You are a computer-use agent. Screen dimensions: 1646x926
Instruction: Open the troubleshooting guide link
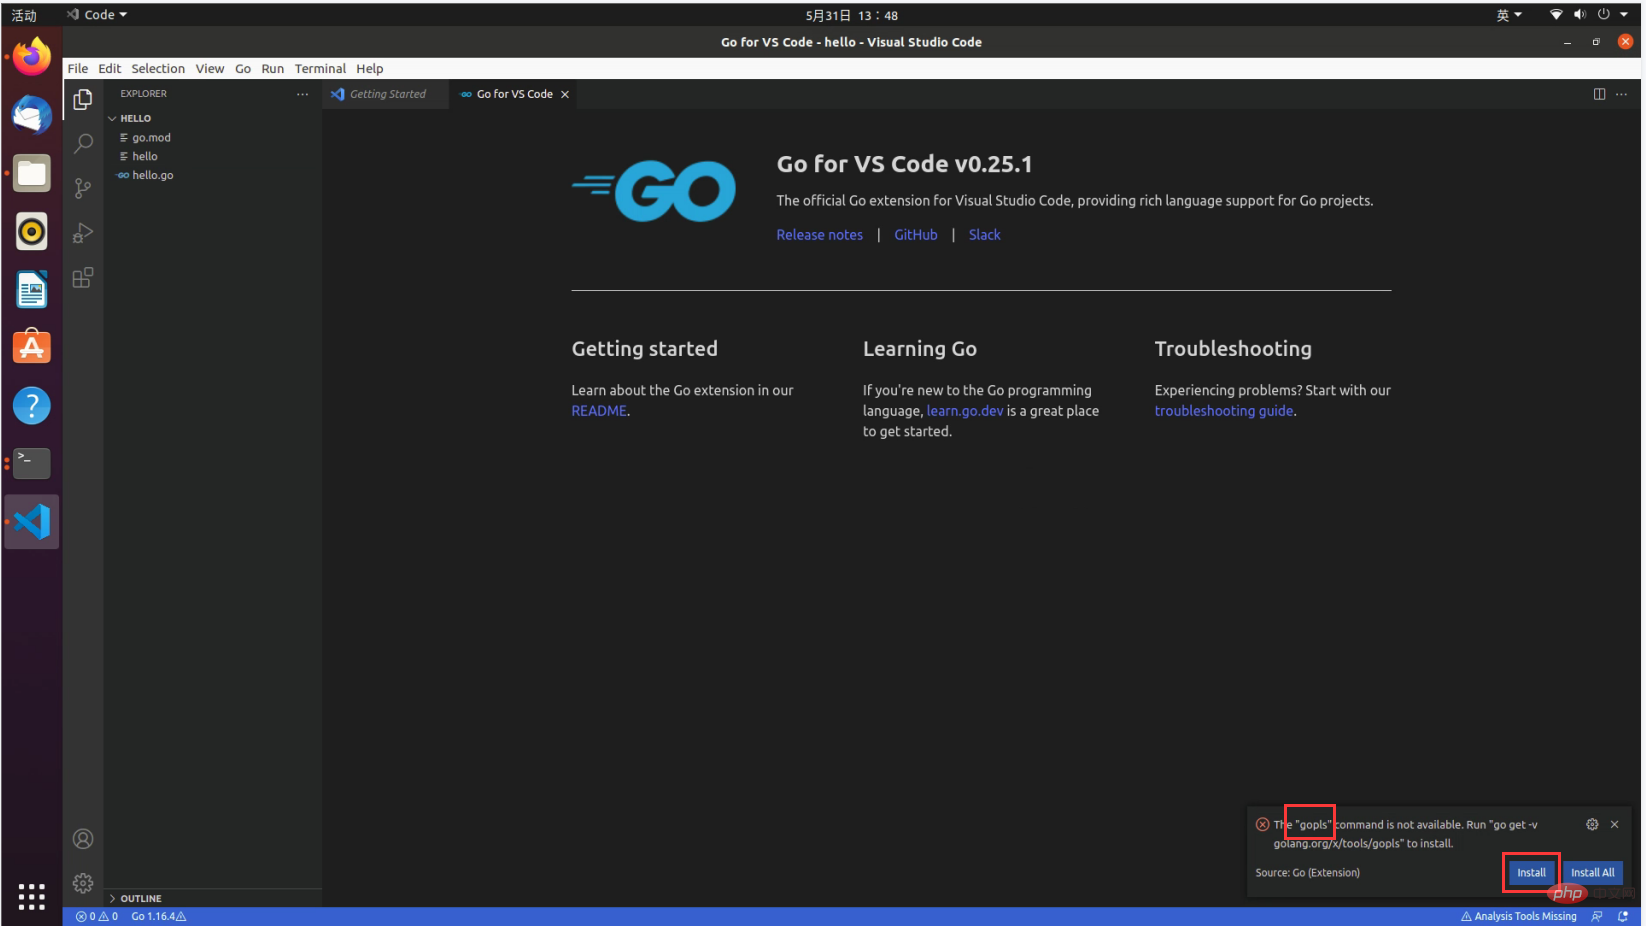click(x=1224, y=411)
